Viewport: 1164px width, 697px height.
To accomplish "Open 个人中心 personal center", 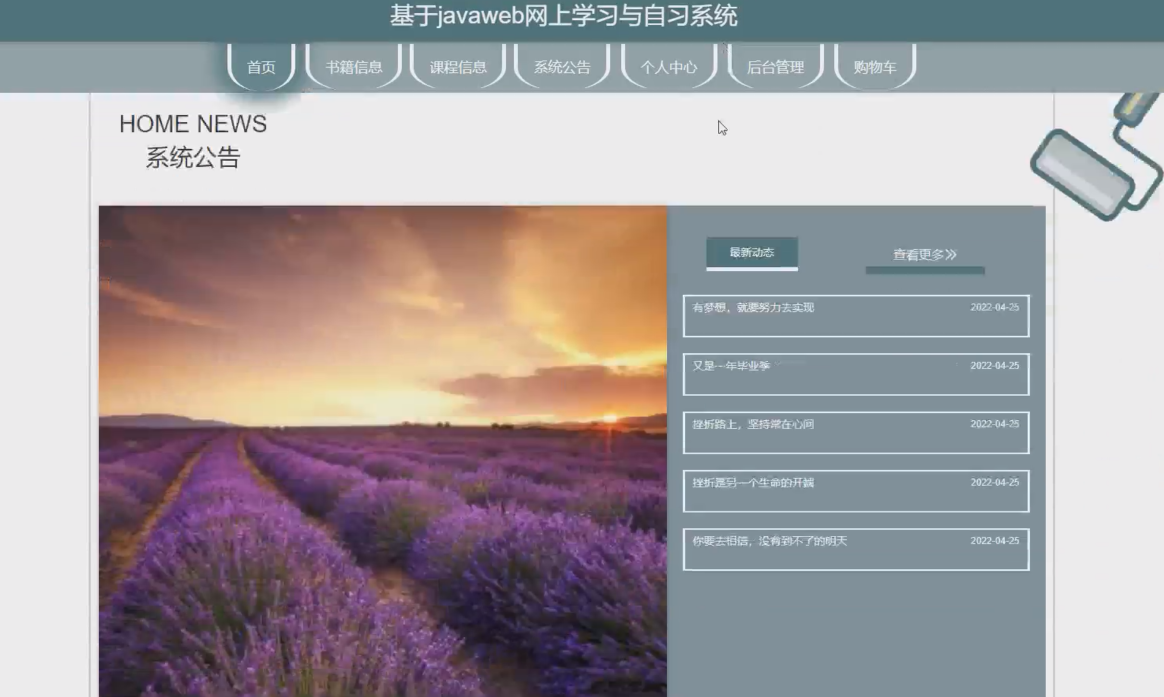I will click(x=668, y=67).
